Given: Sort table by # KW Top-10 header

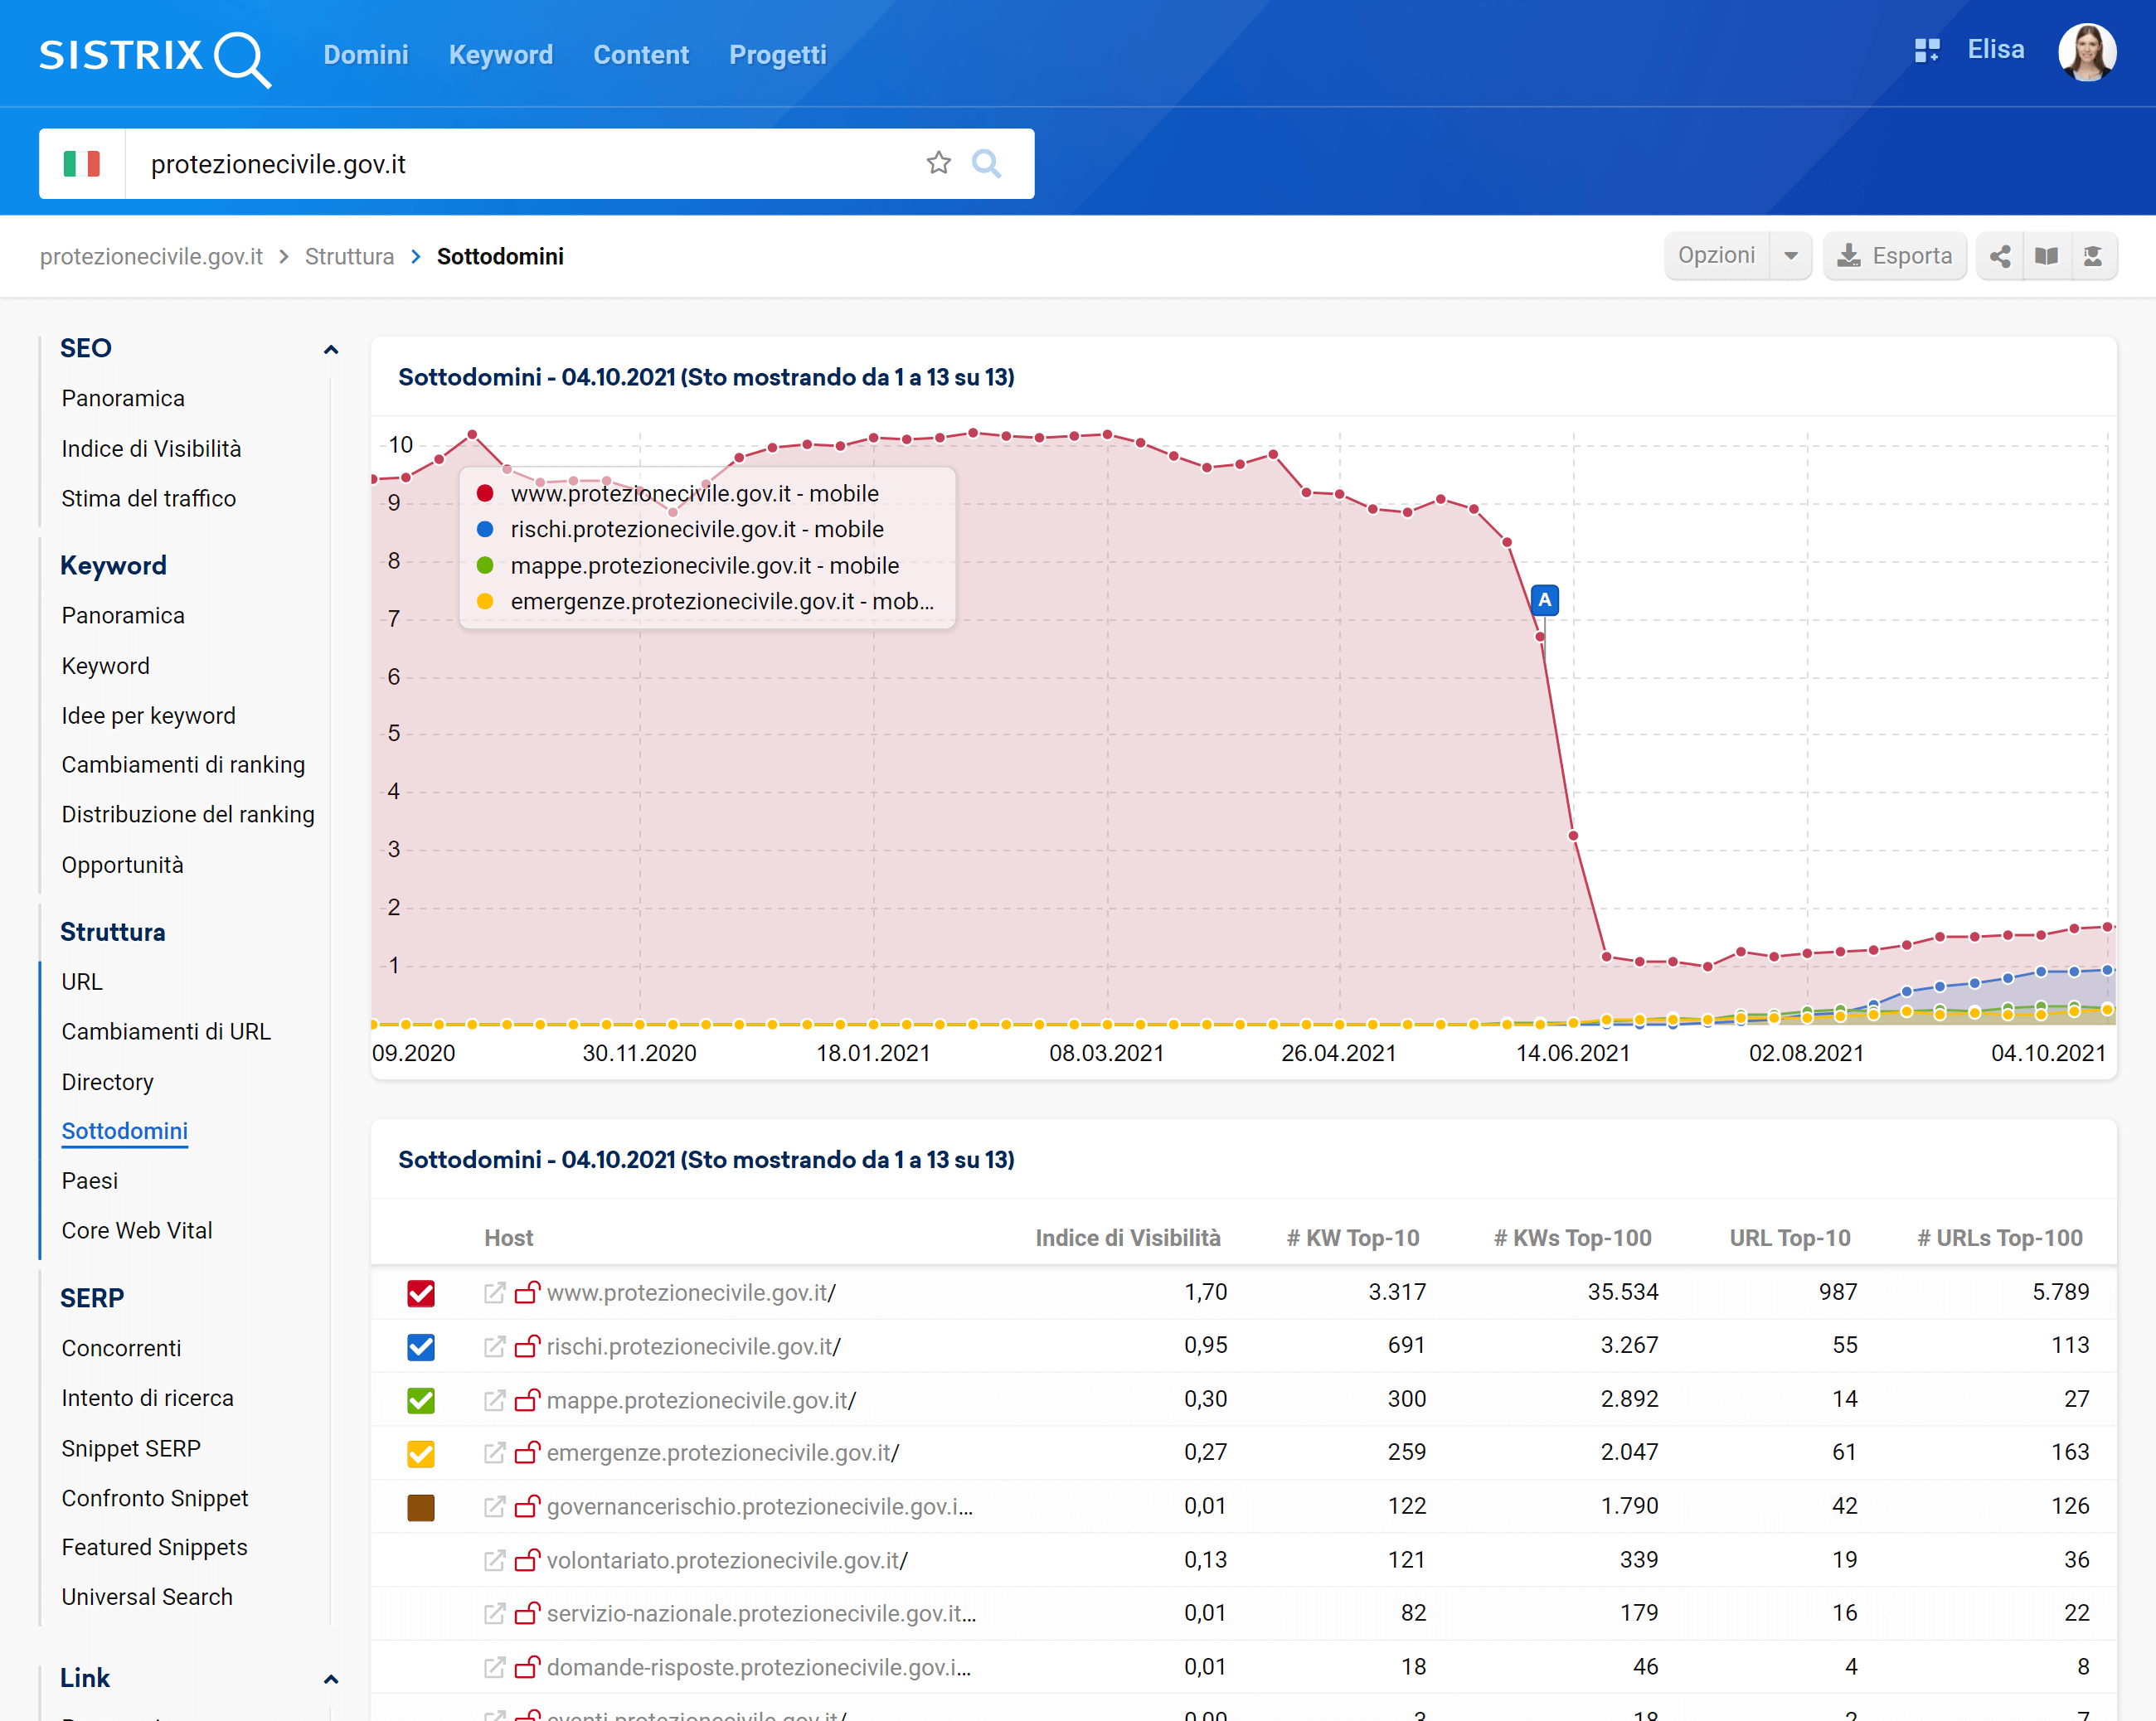Looking at the screenshot, I should [1353, 1238].
